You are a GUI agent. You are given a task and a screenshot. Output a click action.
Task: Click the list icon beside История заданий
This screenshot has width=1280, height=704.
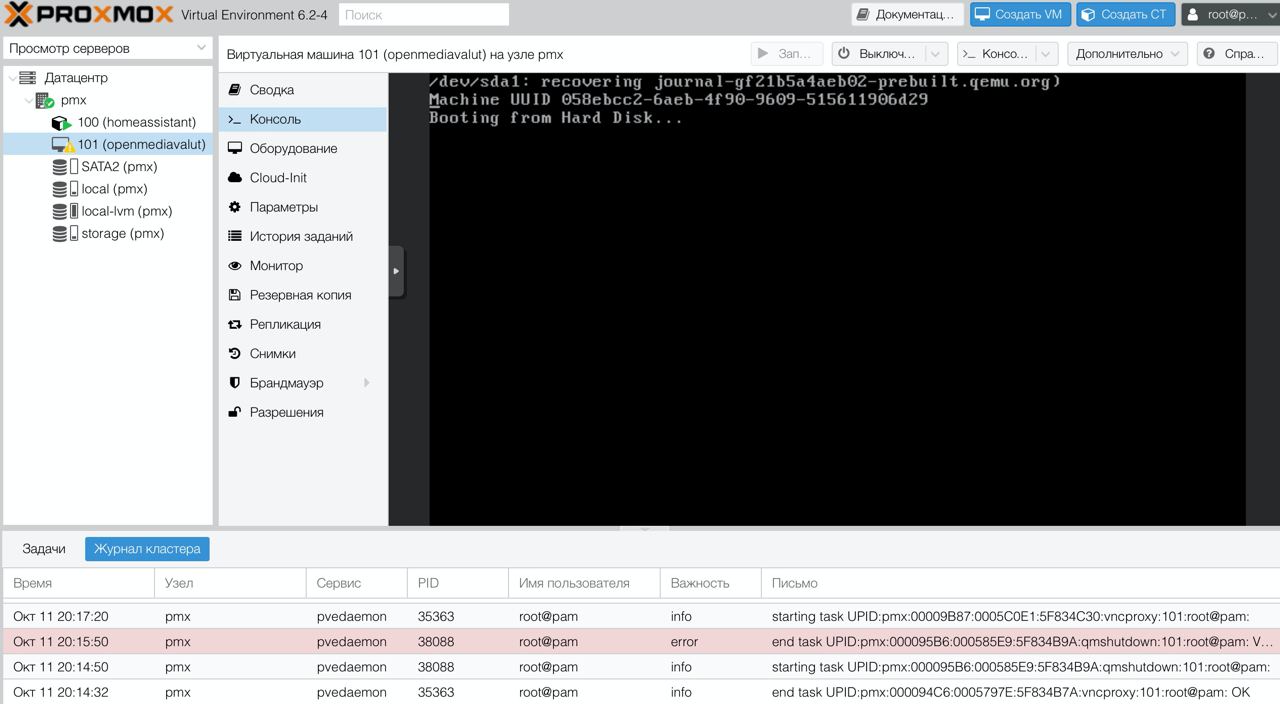235,236
